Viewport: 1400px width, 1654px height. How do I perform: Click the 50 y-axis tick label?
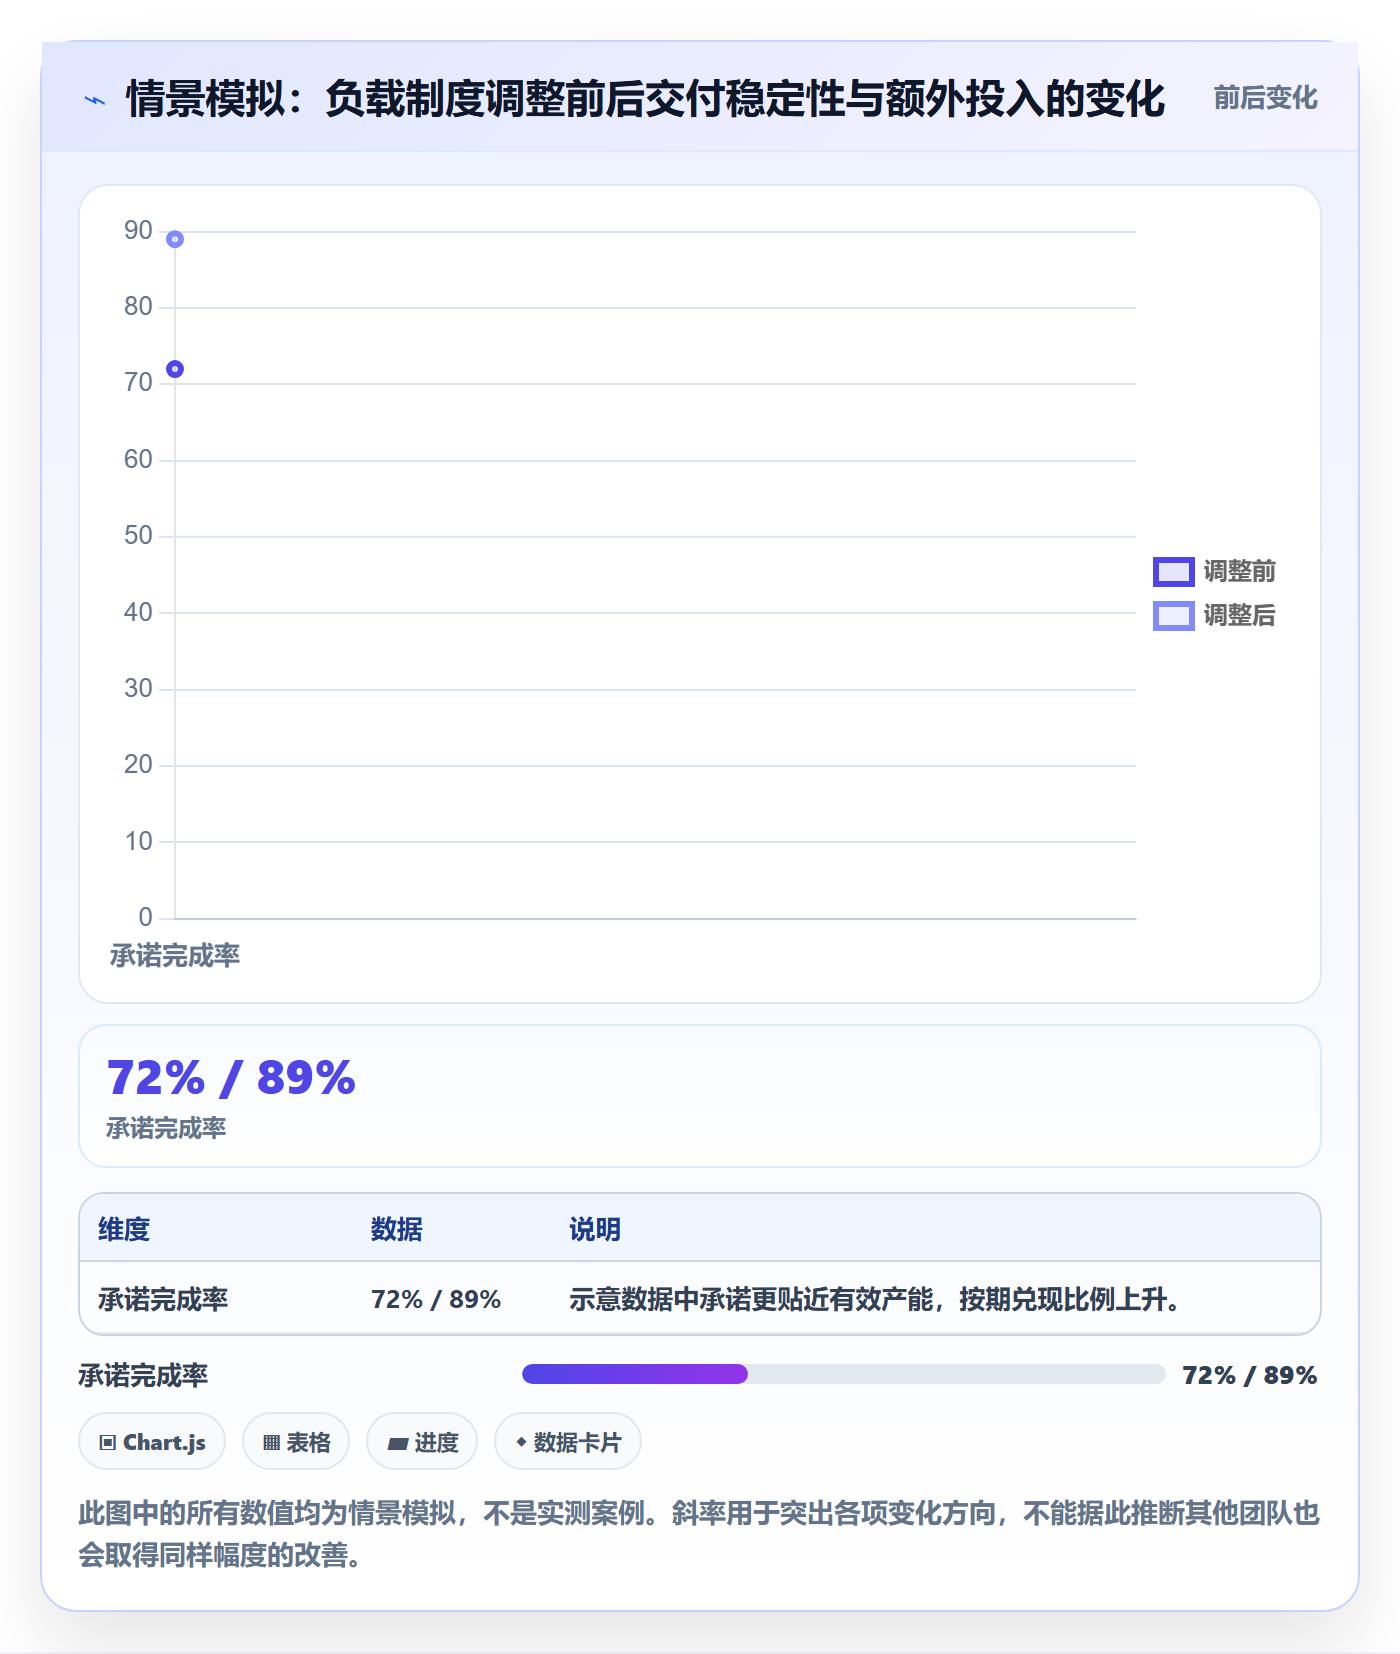pos(138,536)
